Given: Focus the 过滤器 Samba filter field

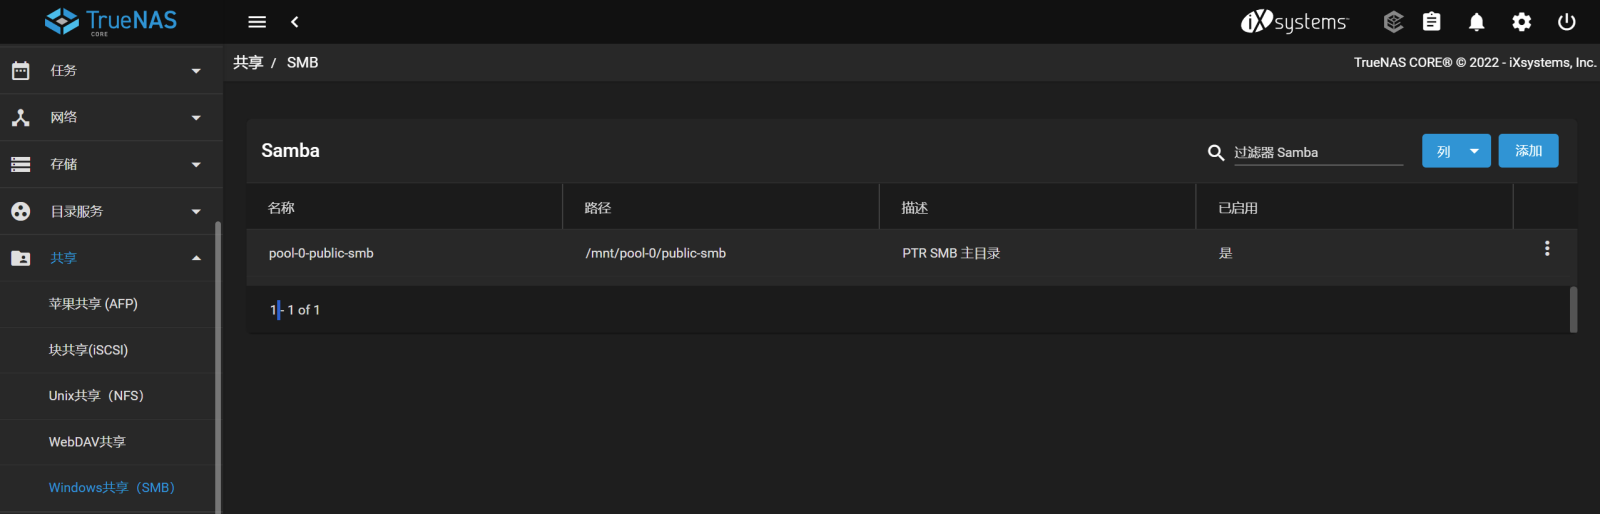Looking at the screenshot, I should pos(1318,152).
